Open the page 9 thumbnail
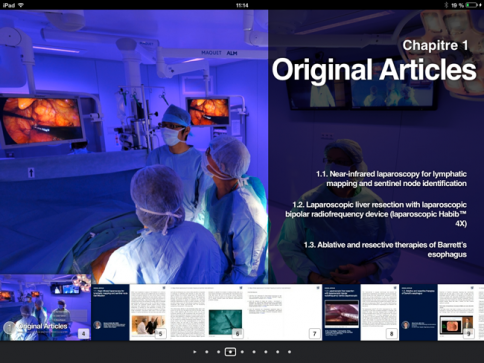Image resolution: width=484 pixels, height=363 pixels. tap(442, 312)
